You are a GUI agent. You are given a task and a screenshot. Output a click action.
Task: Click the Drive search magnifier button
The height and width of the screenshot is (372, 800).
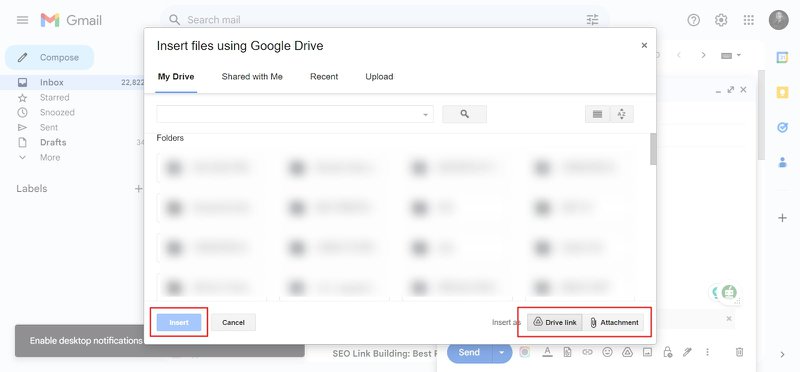(464, 114)
